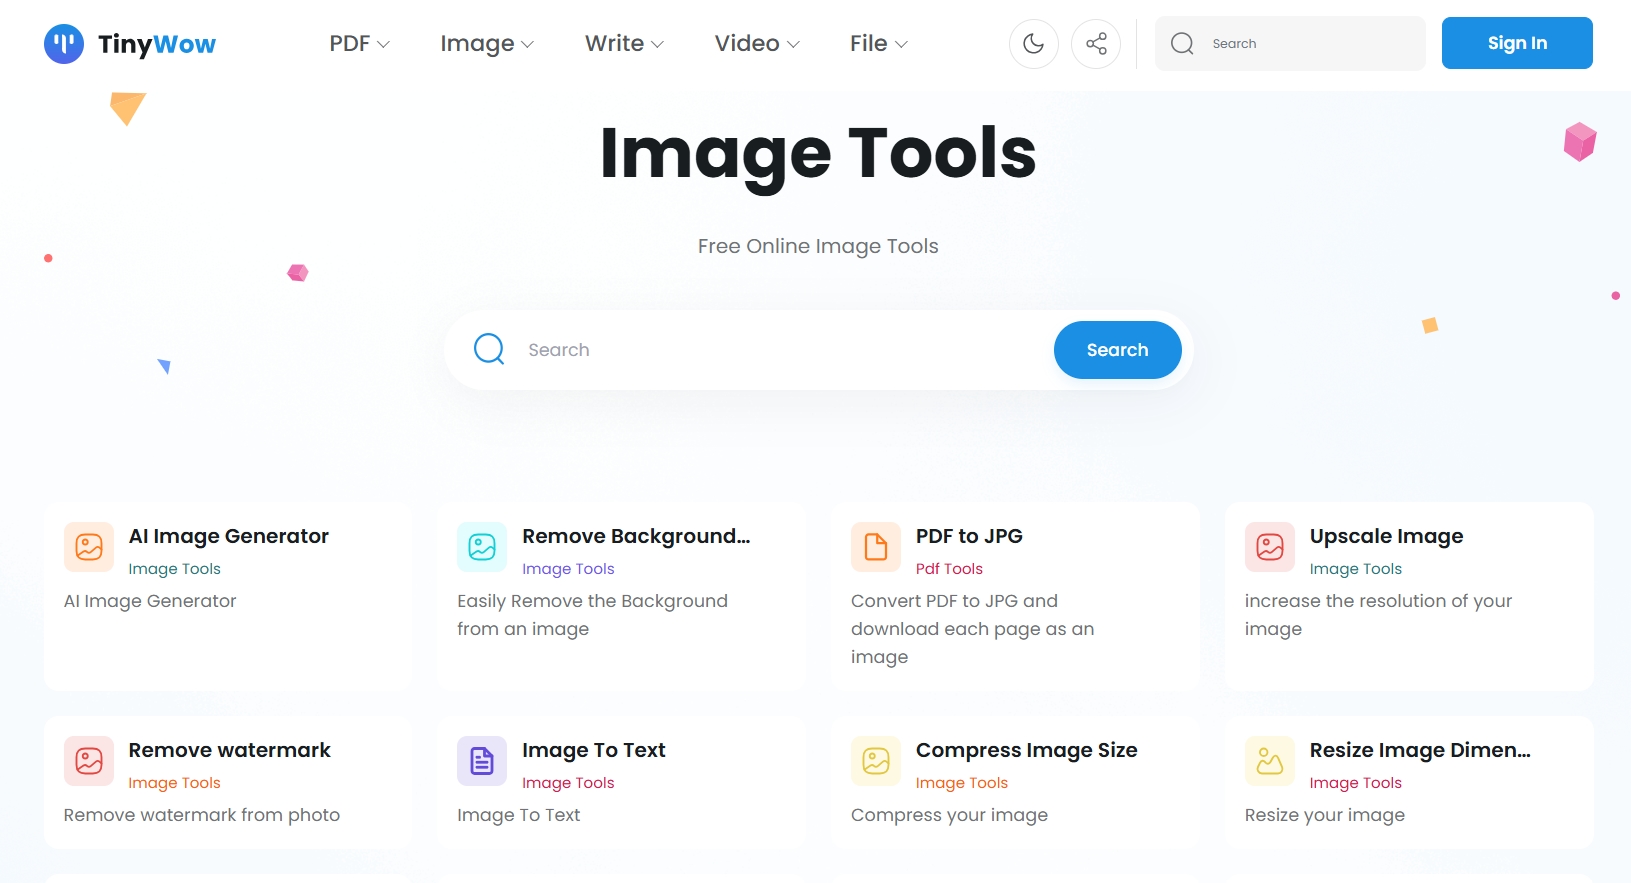The height and width of the screenshot is (883, 1631).
Task: Click the TinyWow logo icon
Action: 64,44
